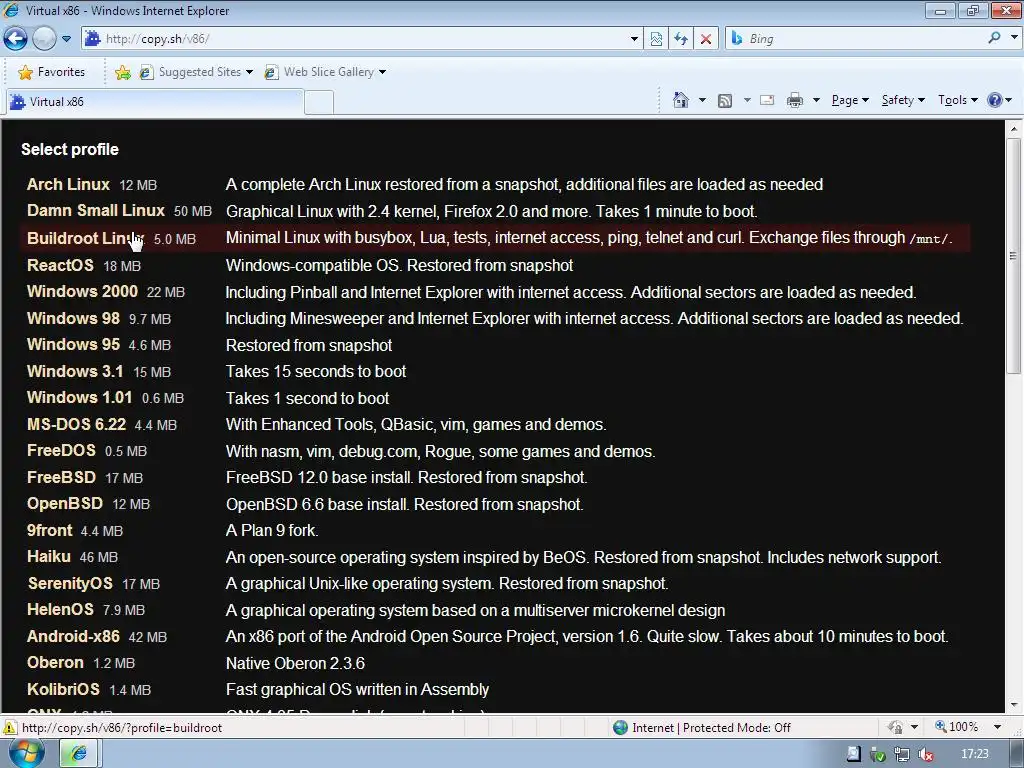This screenshot has width=1024, height=768.
Task: Click the status bar warning icon
Action: (x=10, y=727)
